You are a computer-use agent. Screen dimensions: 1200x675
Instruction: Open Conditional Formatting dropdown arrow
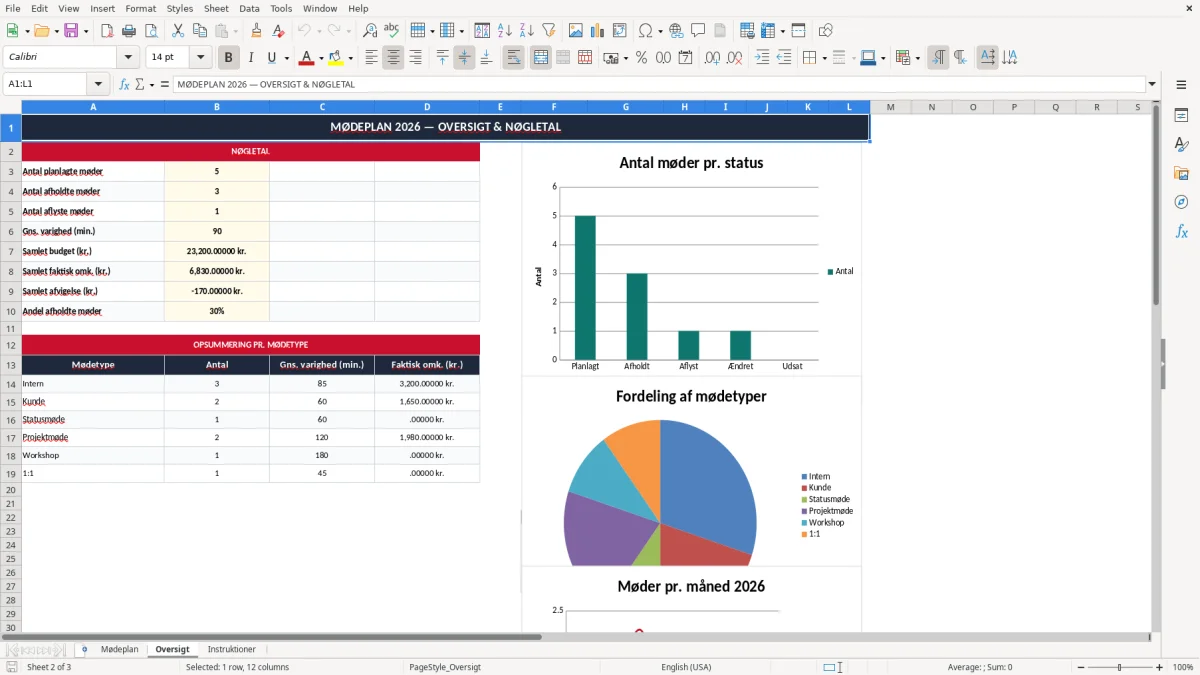[917, 58]
